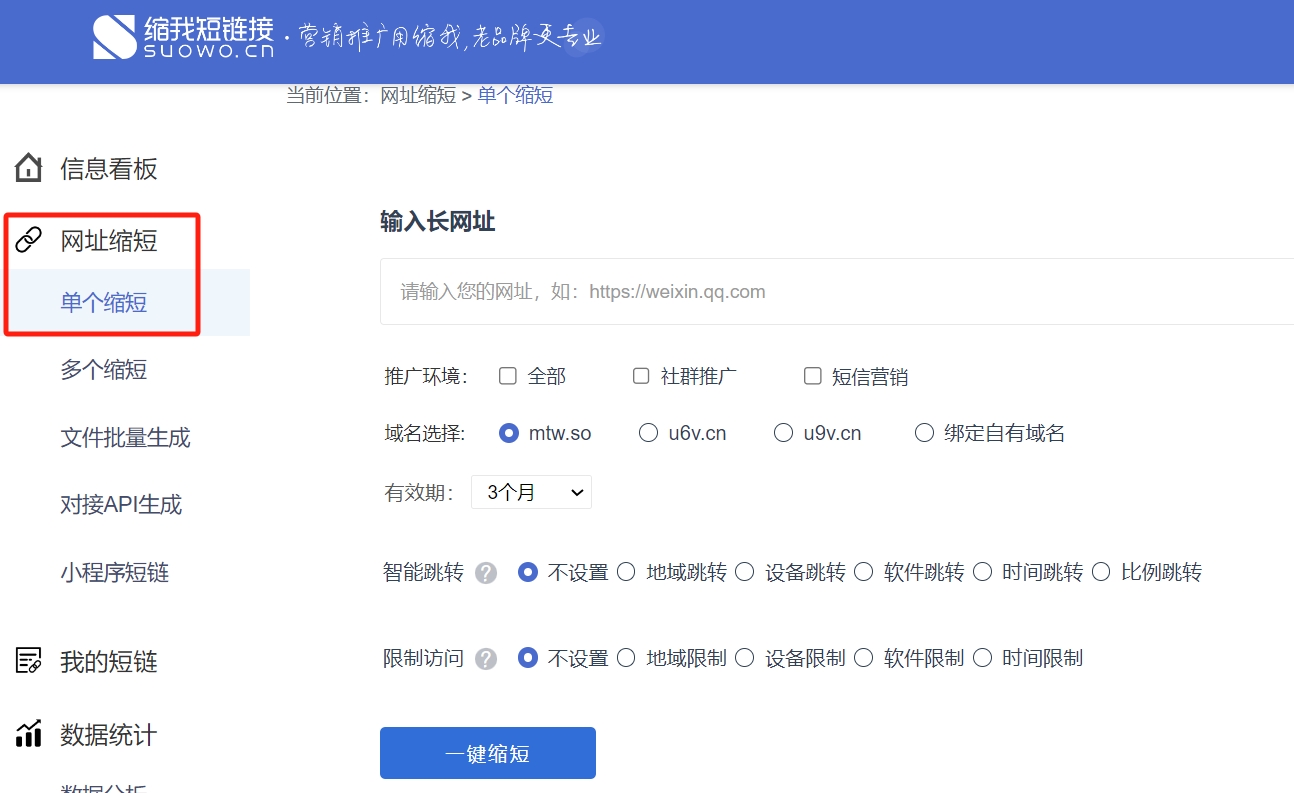The height and width of the screenshot is (793, 1294).
Task: Select the u6v.cn domain radio button
Action: (649, 433)
